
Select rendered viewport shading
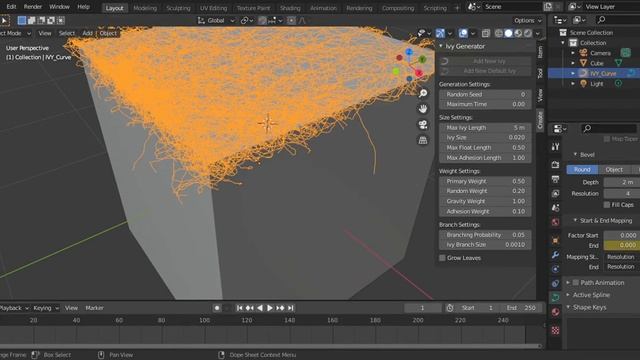click(x=528, y=33)
